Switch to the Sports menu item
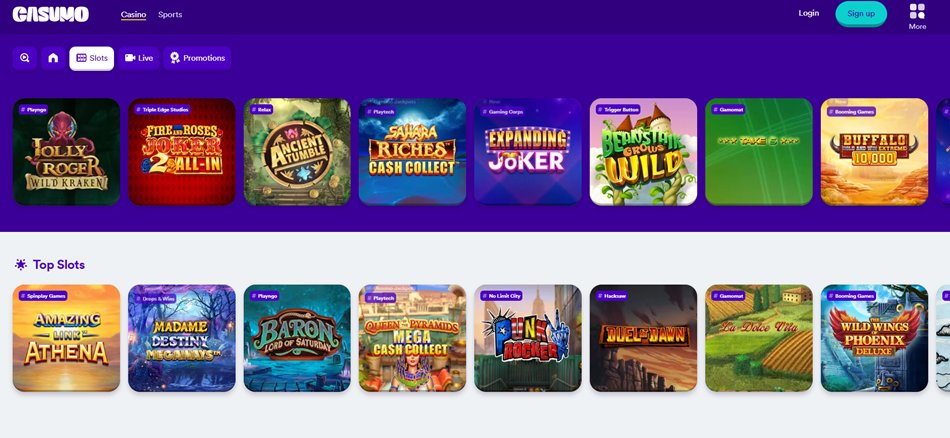This screenshot has width=950, height=438. click(170, 15)
